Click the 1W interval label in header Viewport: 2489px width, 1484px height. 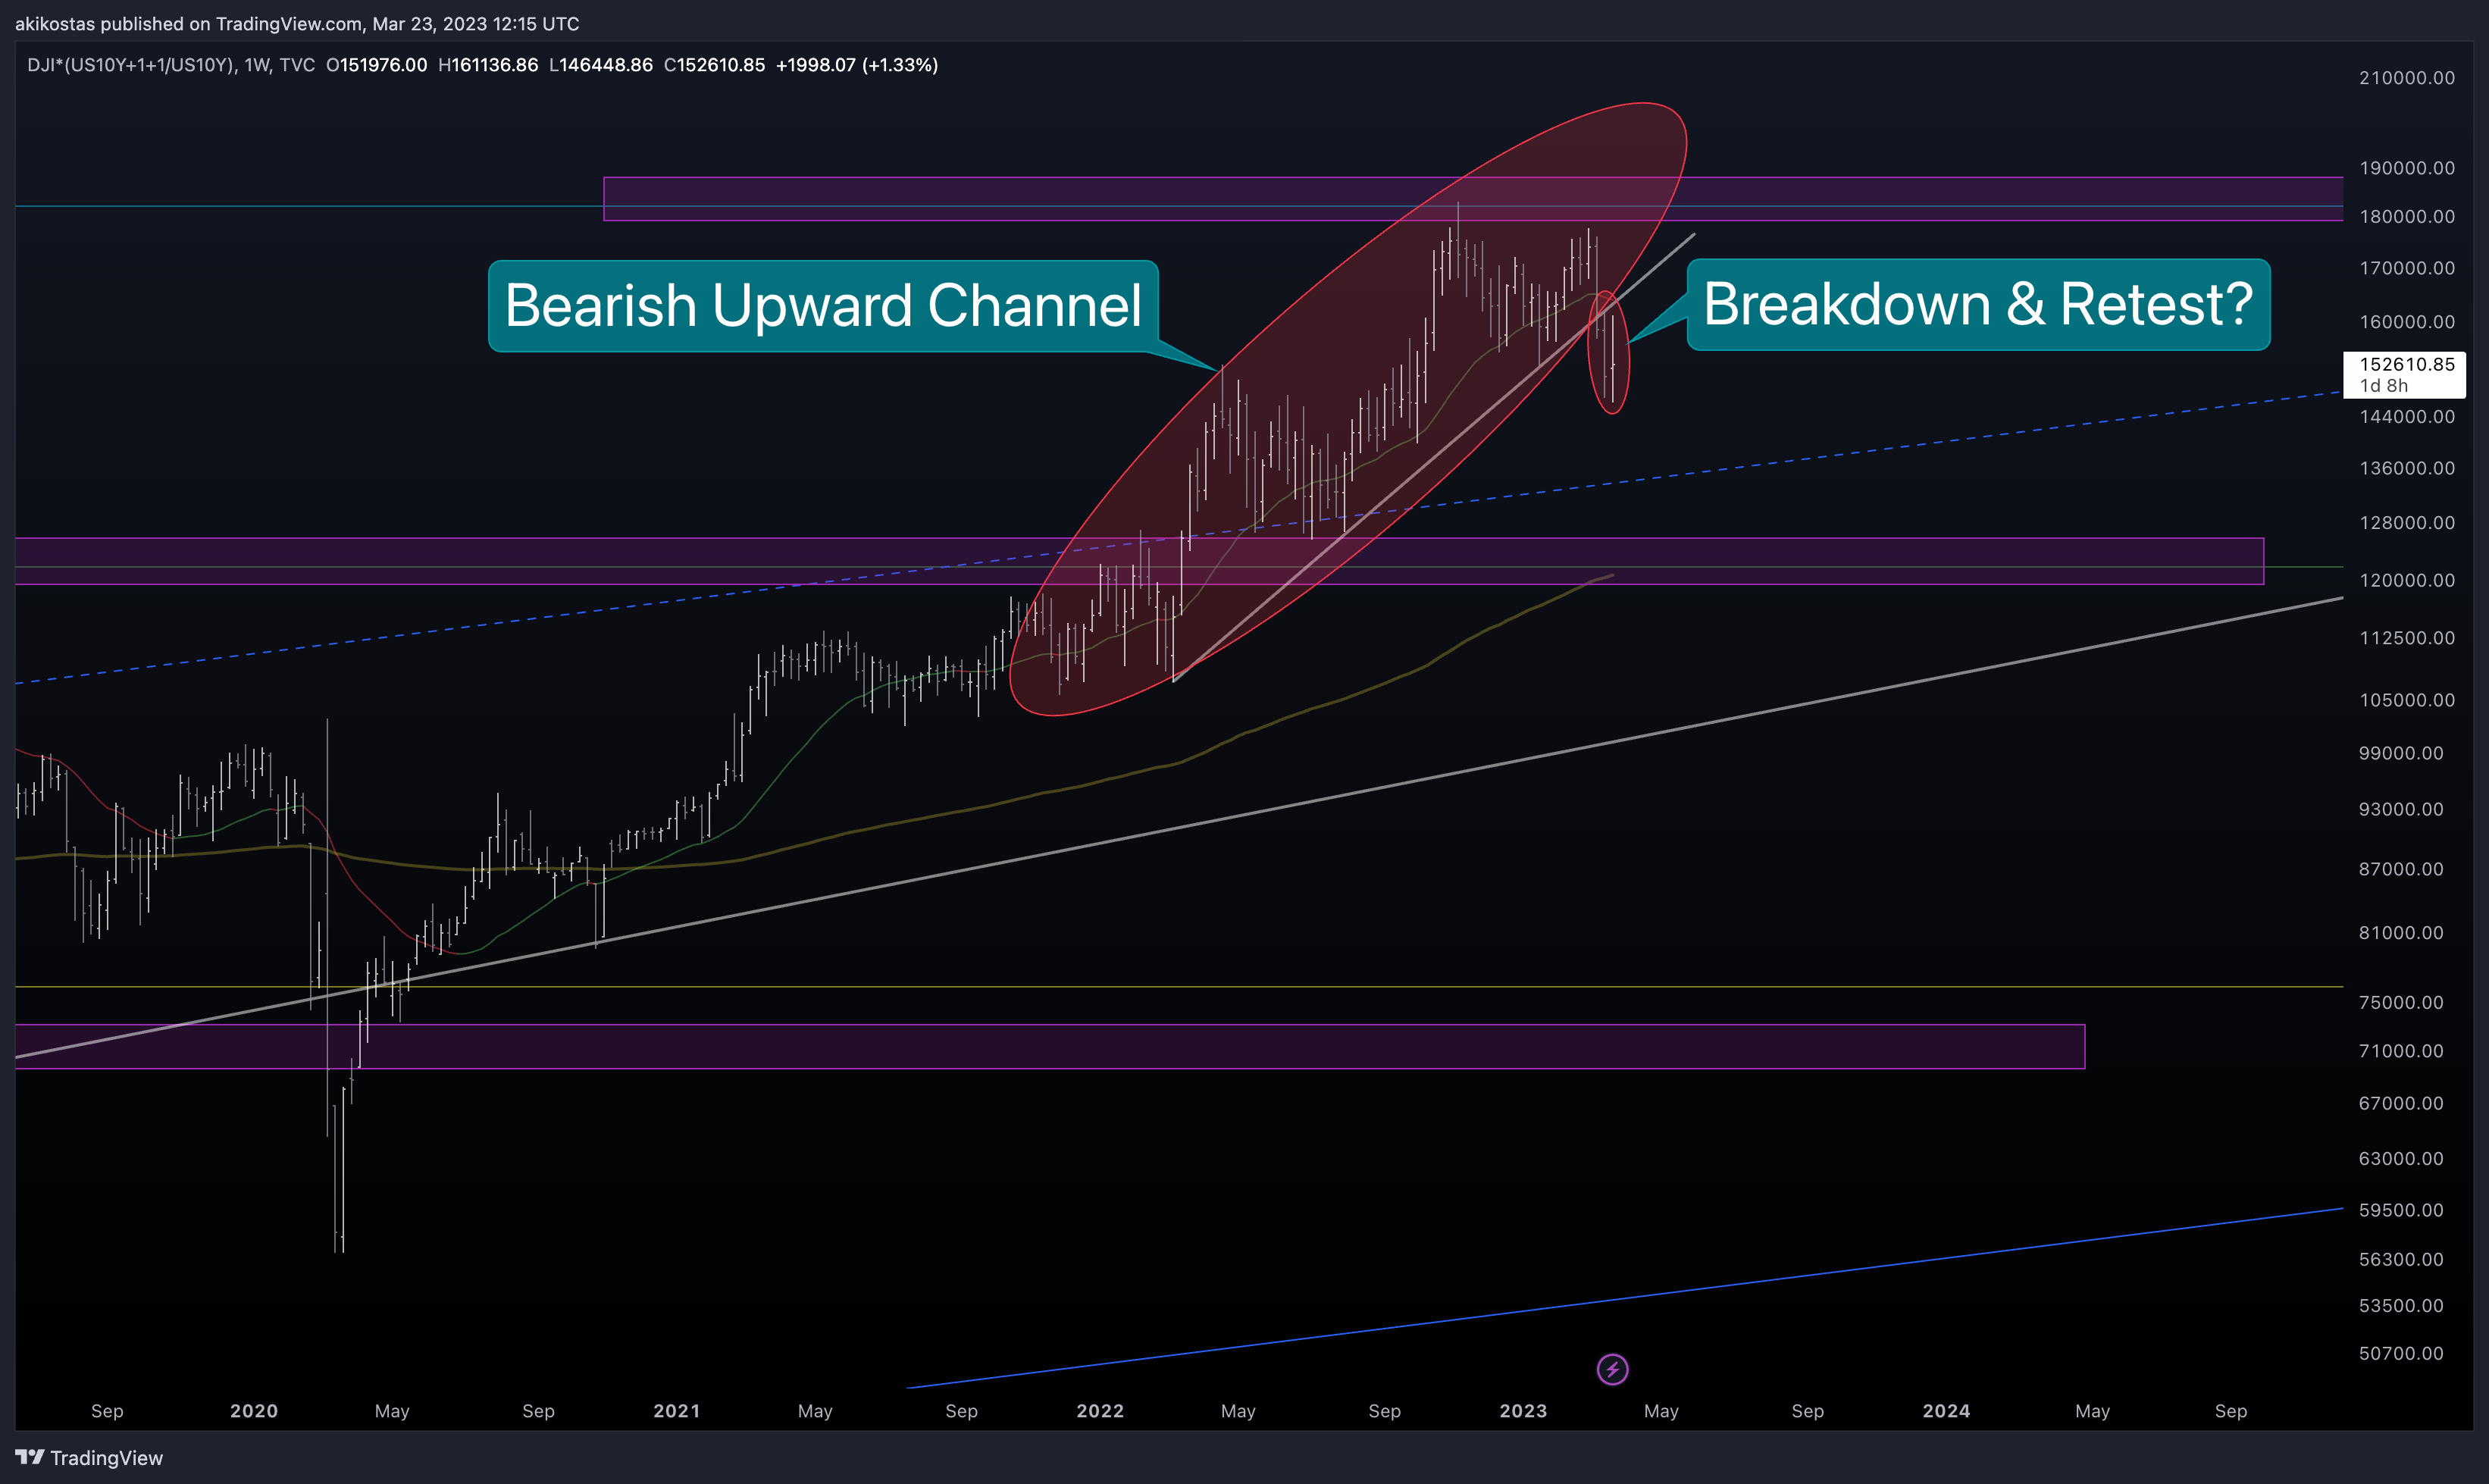[257, 65]
